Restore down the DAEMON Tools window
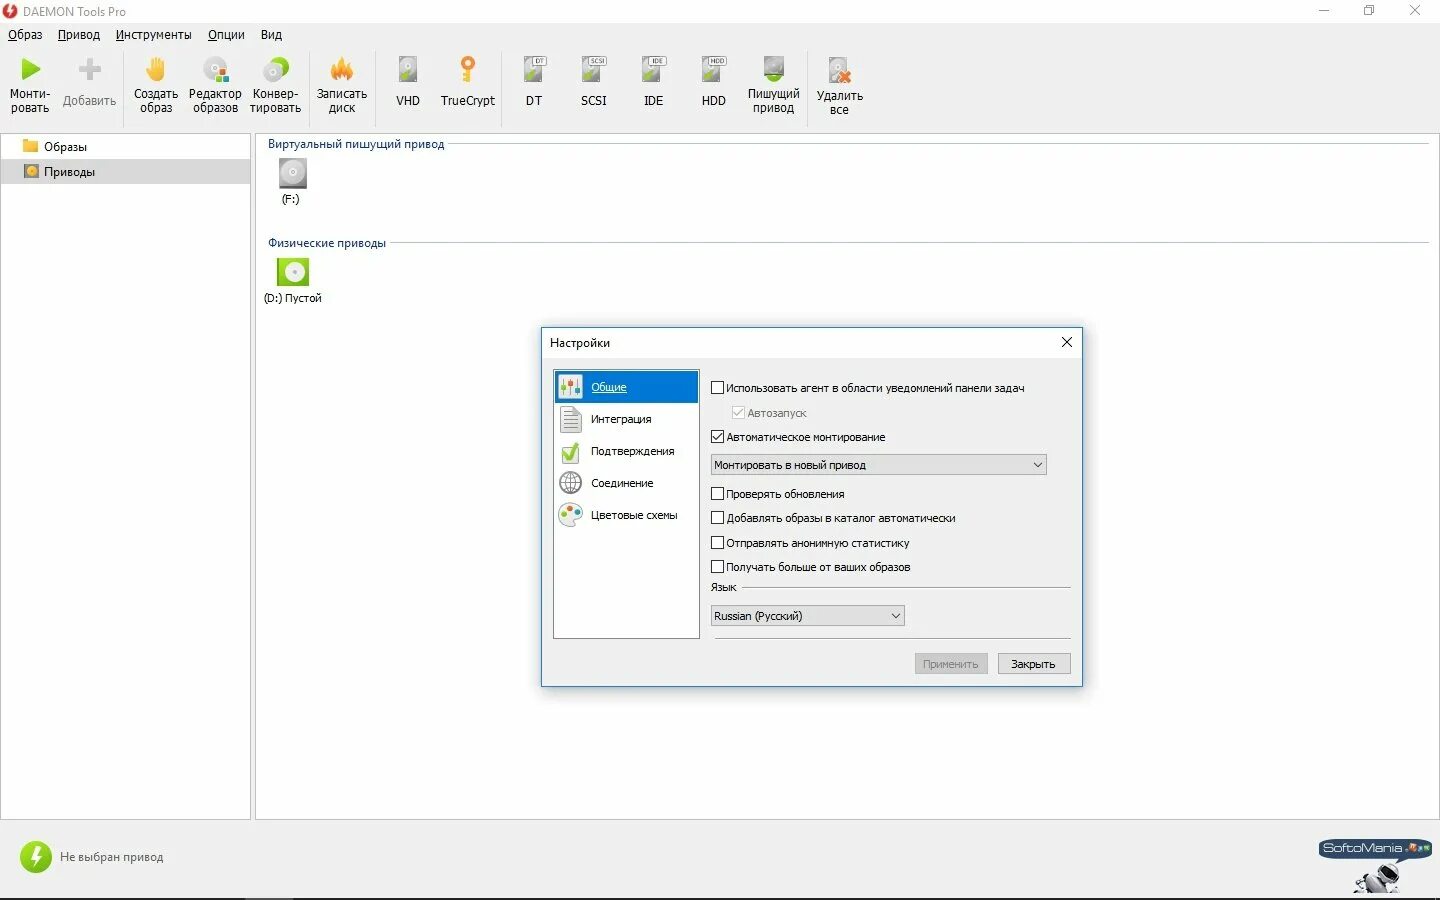1440x900 pixels. 1369,11
